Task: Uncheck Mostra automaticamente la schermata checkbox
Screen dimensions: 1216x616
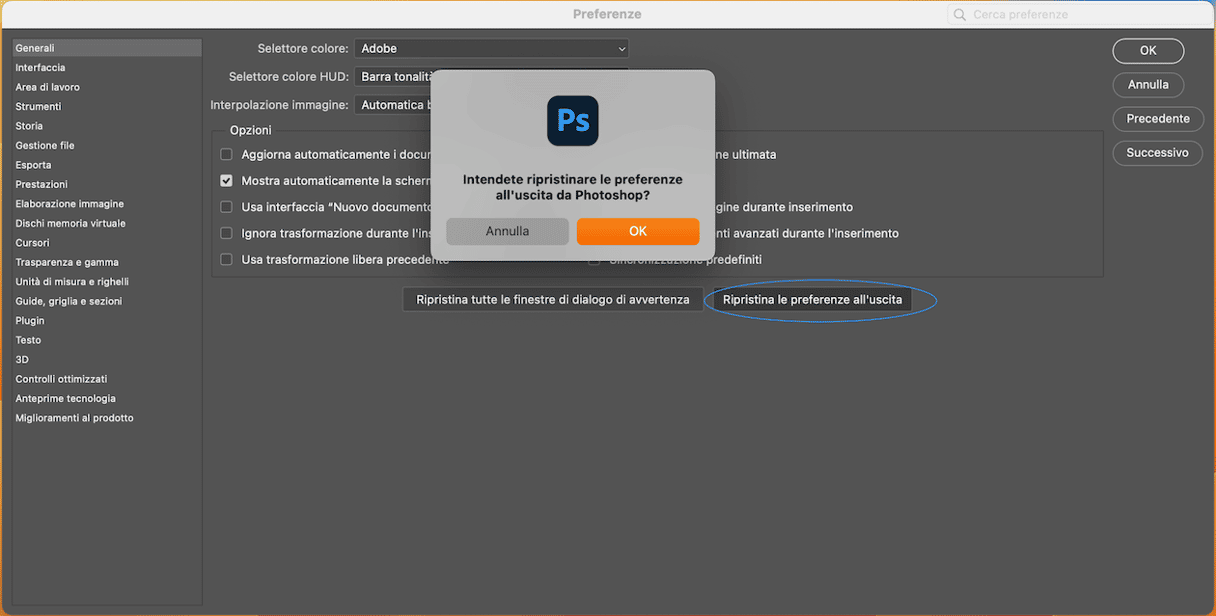Action: (x=226, y=181)
